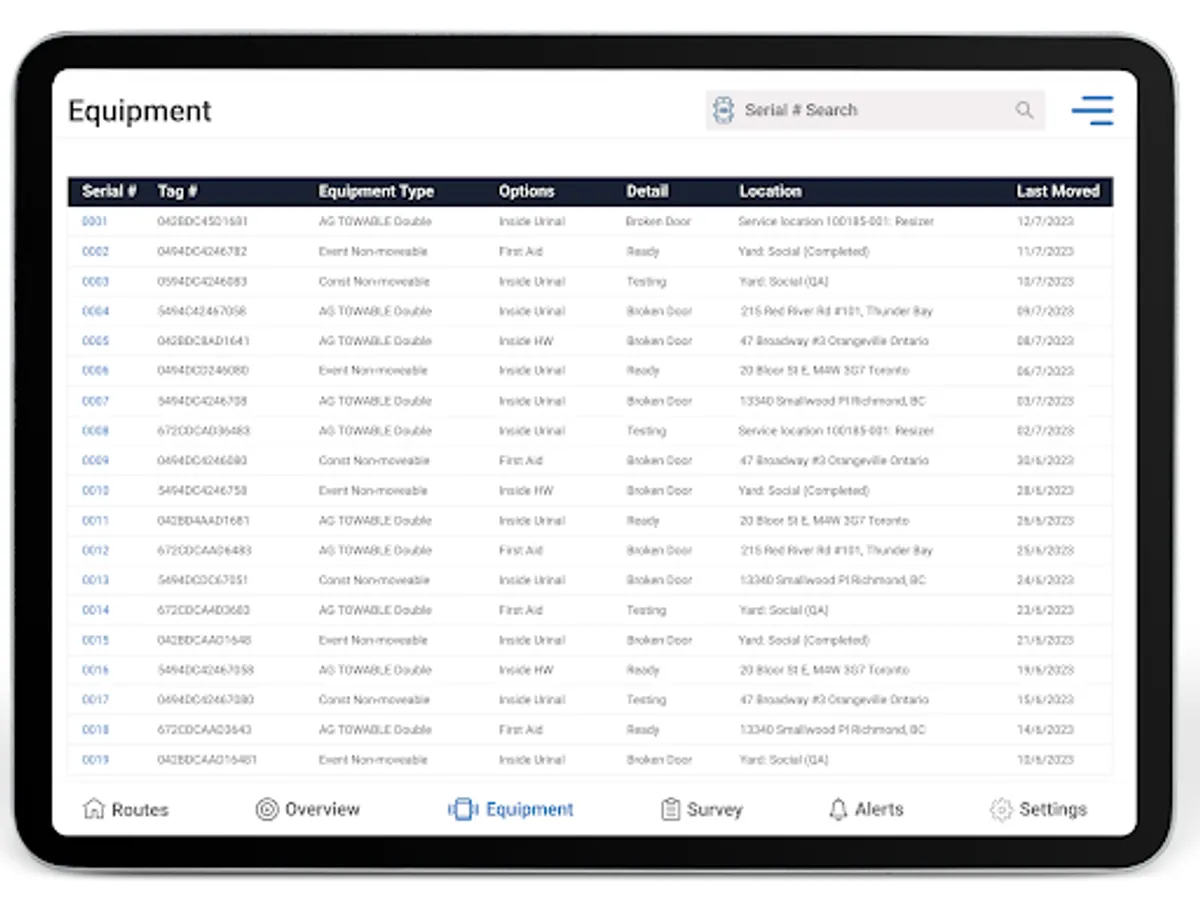
Task: Click 'Testing' detail in row 0017
Action: click(646, 700)
